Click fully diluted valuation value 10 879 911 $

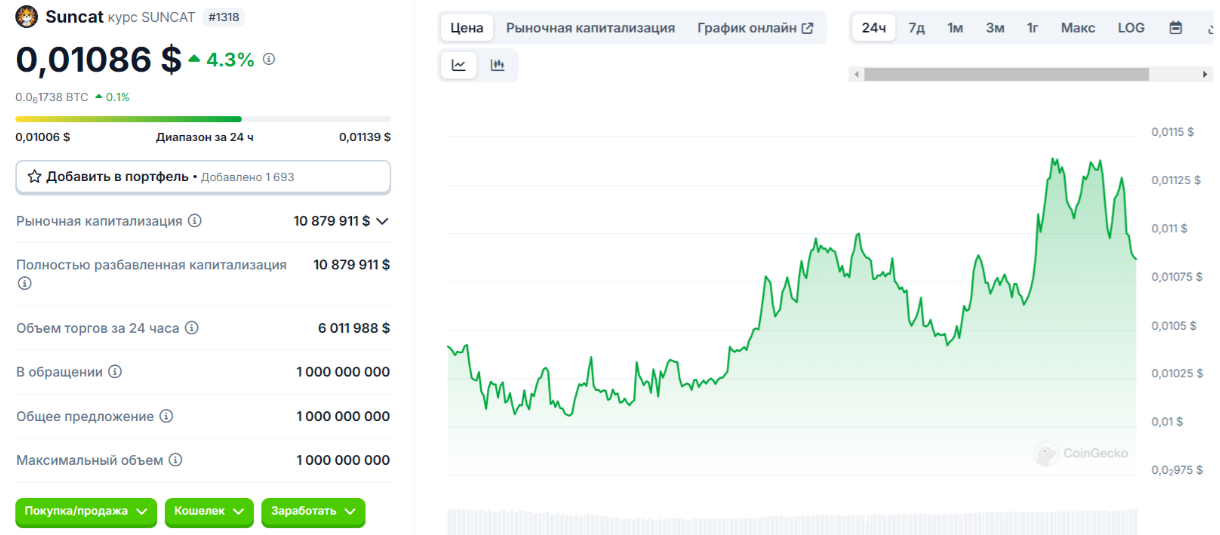352,265
